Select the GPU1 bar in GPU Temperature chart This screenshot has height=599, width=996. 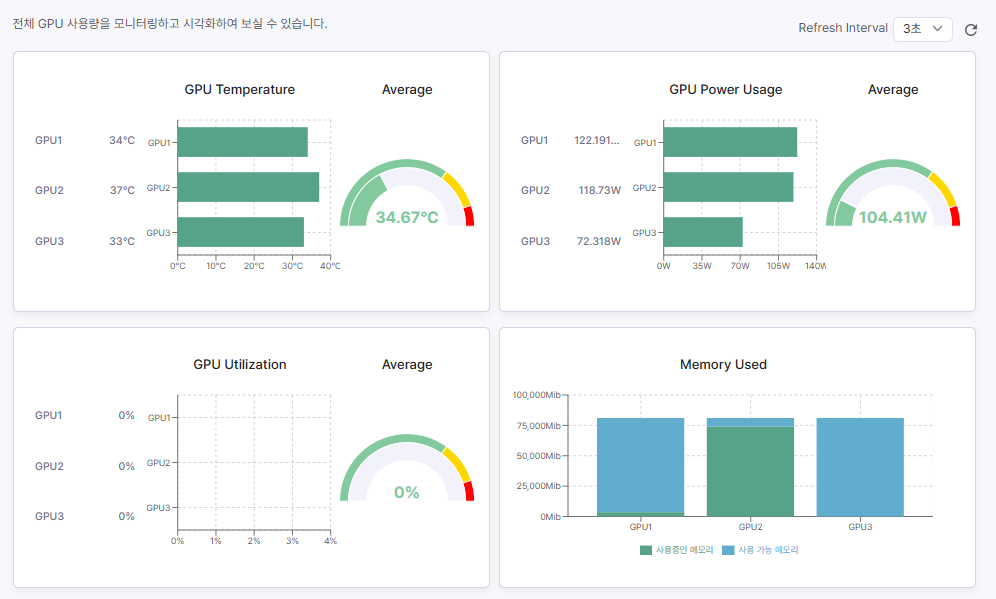click(x=243, y=142)
